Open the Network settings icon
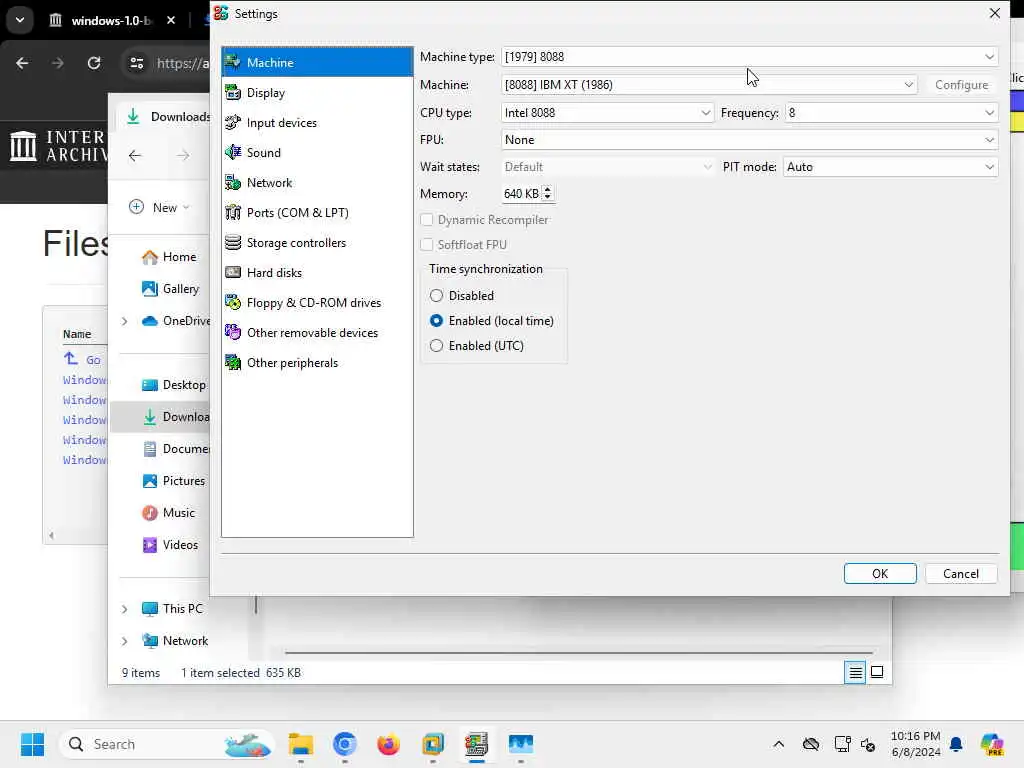This screenshot has width=1024, height=768. tap(232, 182)
